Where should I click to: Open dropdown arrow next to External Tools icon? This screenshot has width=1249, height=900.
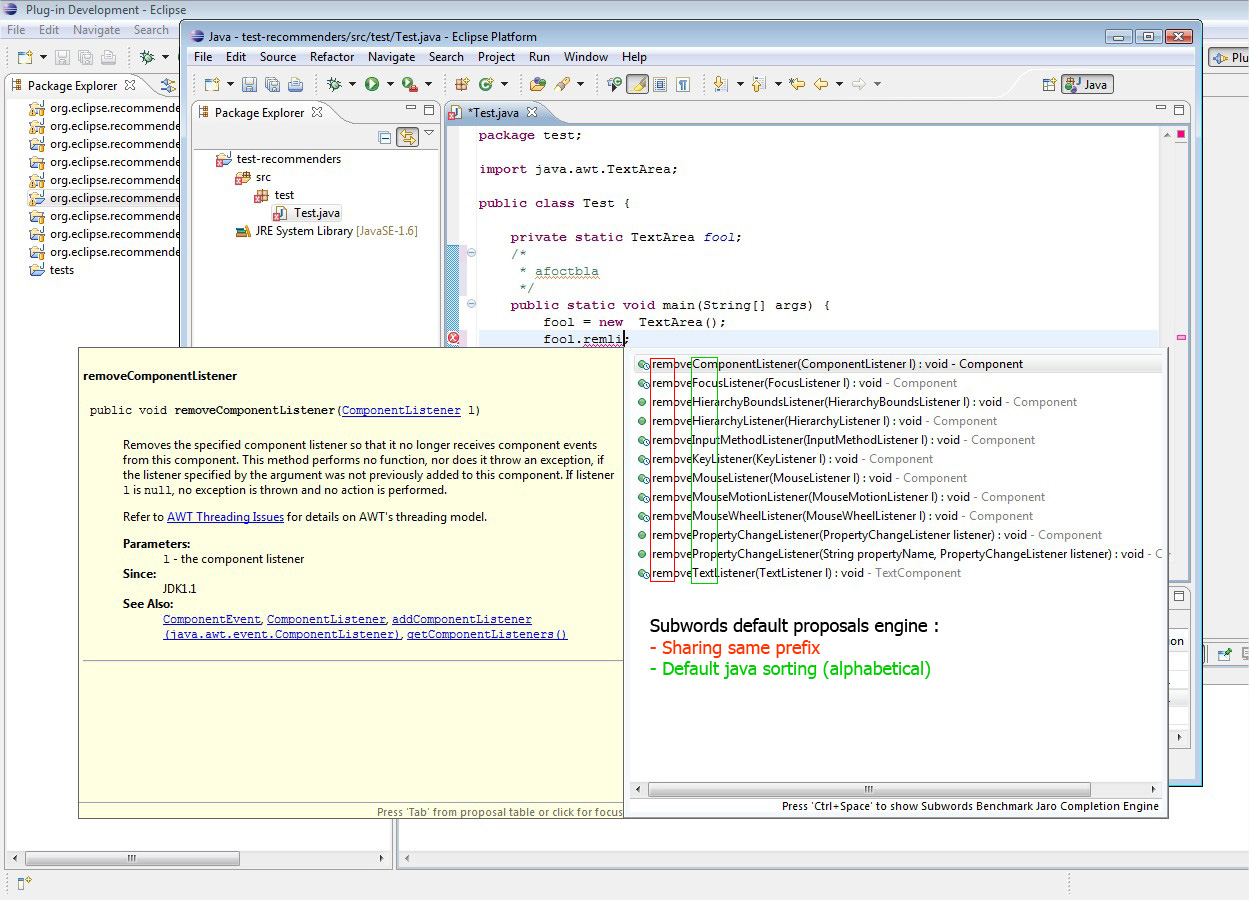click(428, 84)
